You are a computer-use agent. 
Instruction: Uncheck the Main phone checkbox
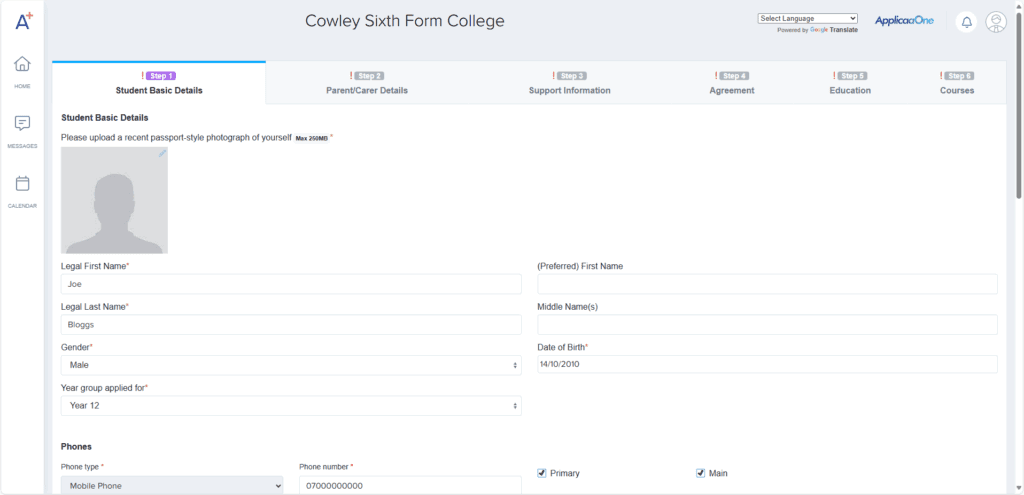click(x=701, y=473)
